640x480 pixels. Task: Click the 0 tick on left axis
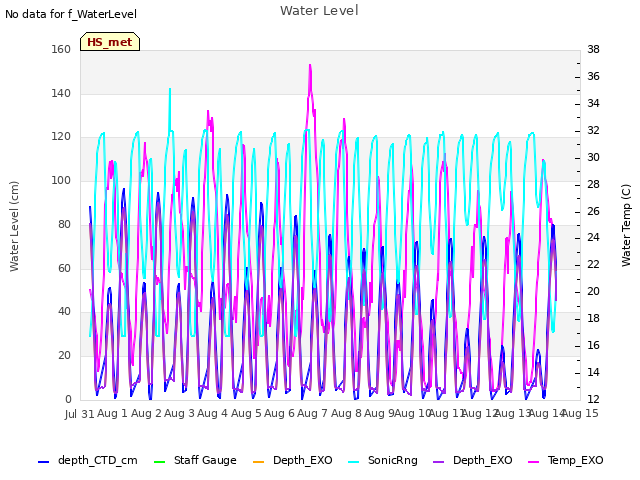point(68,399)
